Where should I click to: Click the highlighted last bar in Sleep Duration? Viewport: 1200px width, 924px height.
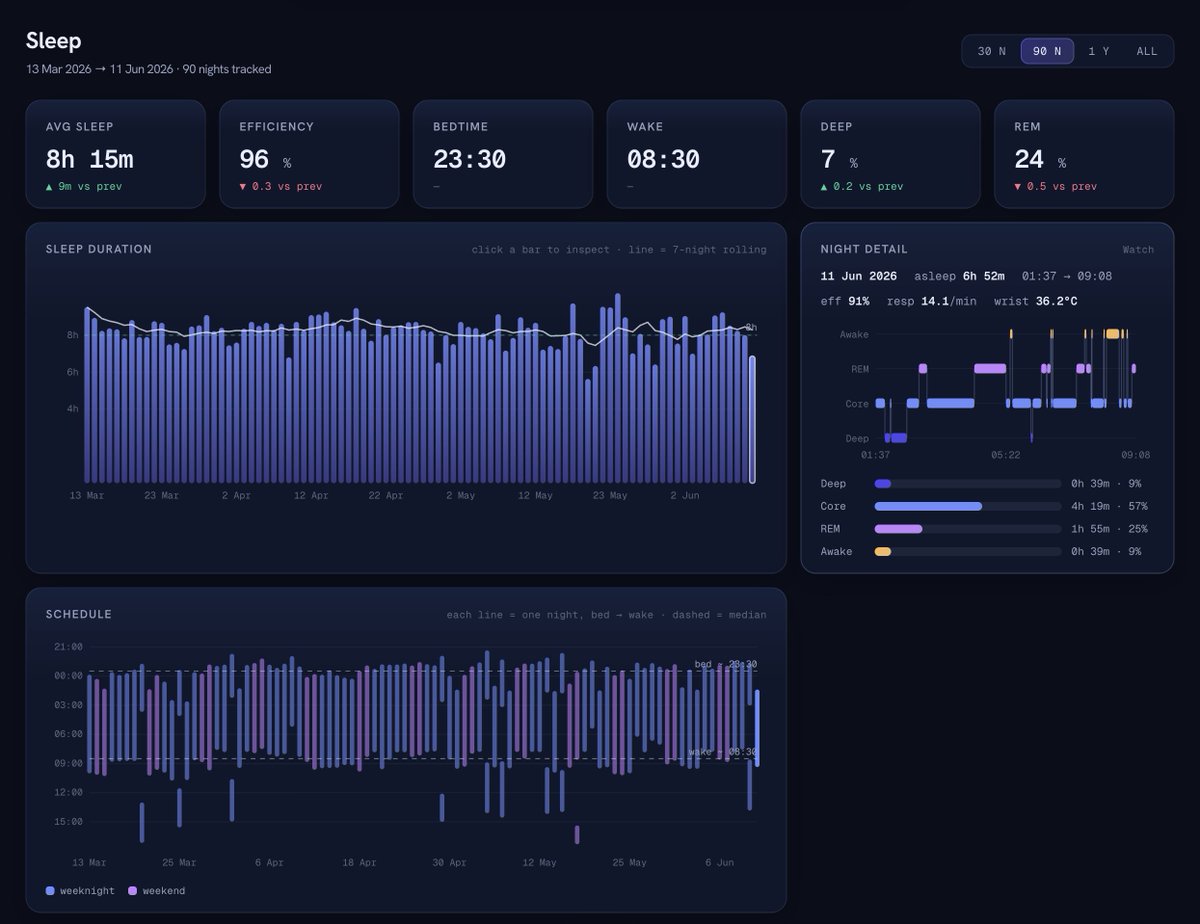[753, 420]
